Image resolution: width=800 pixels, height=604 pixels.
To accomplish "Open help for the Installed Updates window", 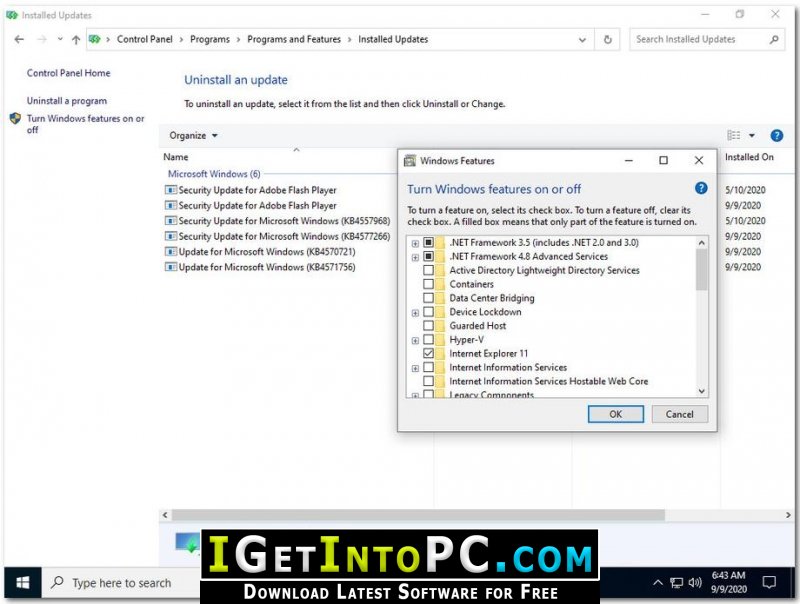I will tap(777, 135).
